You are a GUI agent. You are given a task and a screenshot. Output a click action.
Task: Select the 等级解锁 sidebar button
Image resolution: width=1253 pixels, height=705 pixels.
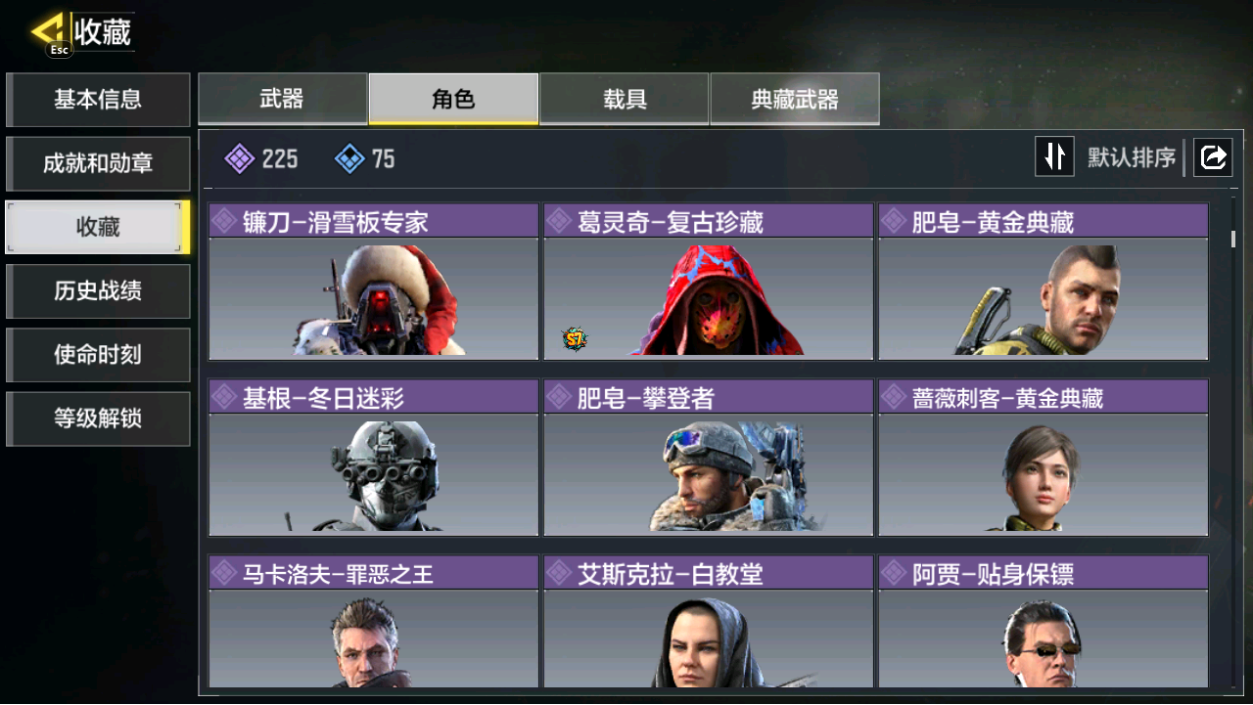[x=98, y=419]
